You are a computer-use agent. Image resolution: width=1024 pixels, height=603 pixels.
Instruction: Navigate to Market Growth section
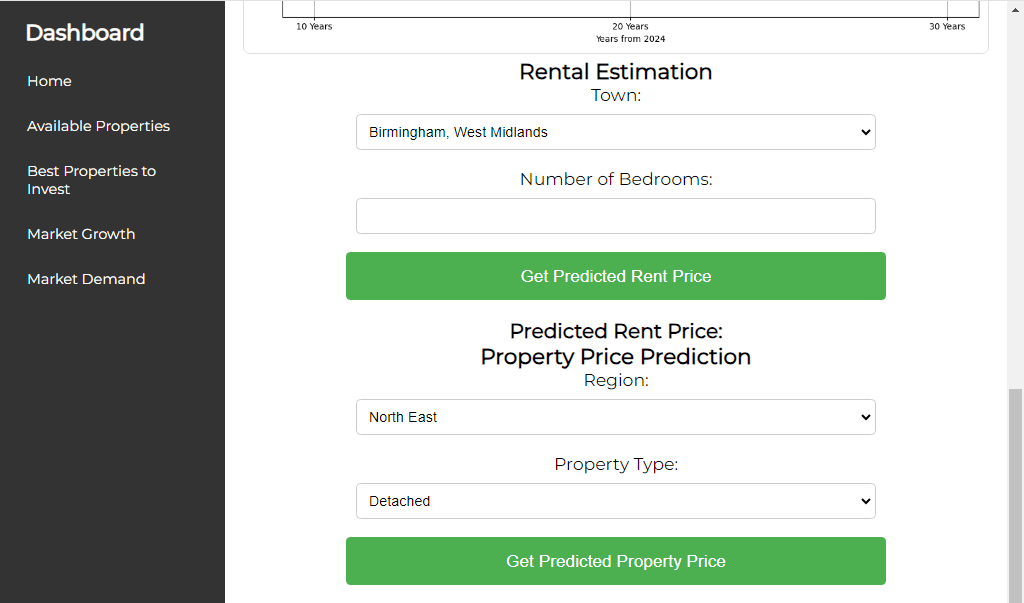point(81,234)
